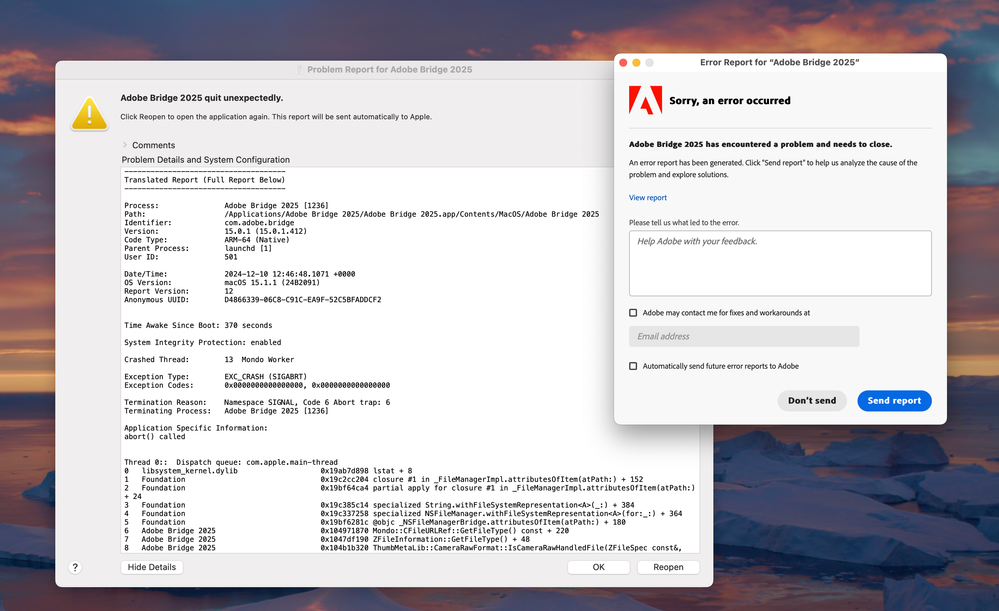Click 'Time Awake Since Boot: 370 seconds'
This screenshot has width=999, height=611.
(198, 326)
